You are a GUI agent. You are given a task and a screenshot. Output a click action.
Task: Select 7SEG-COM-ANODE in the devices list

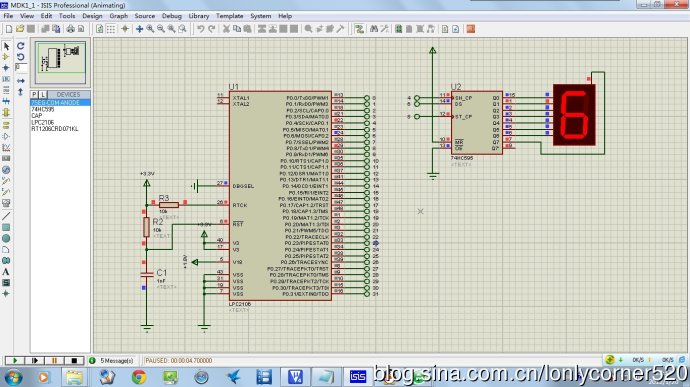coord(60,103)
